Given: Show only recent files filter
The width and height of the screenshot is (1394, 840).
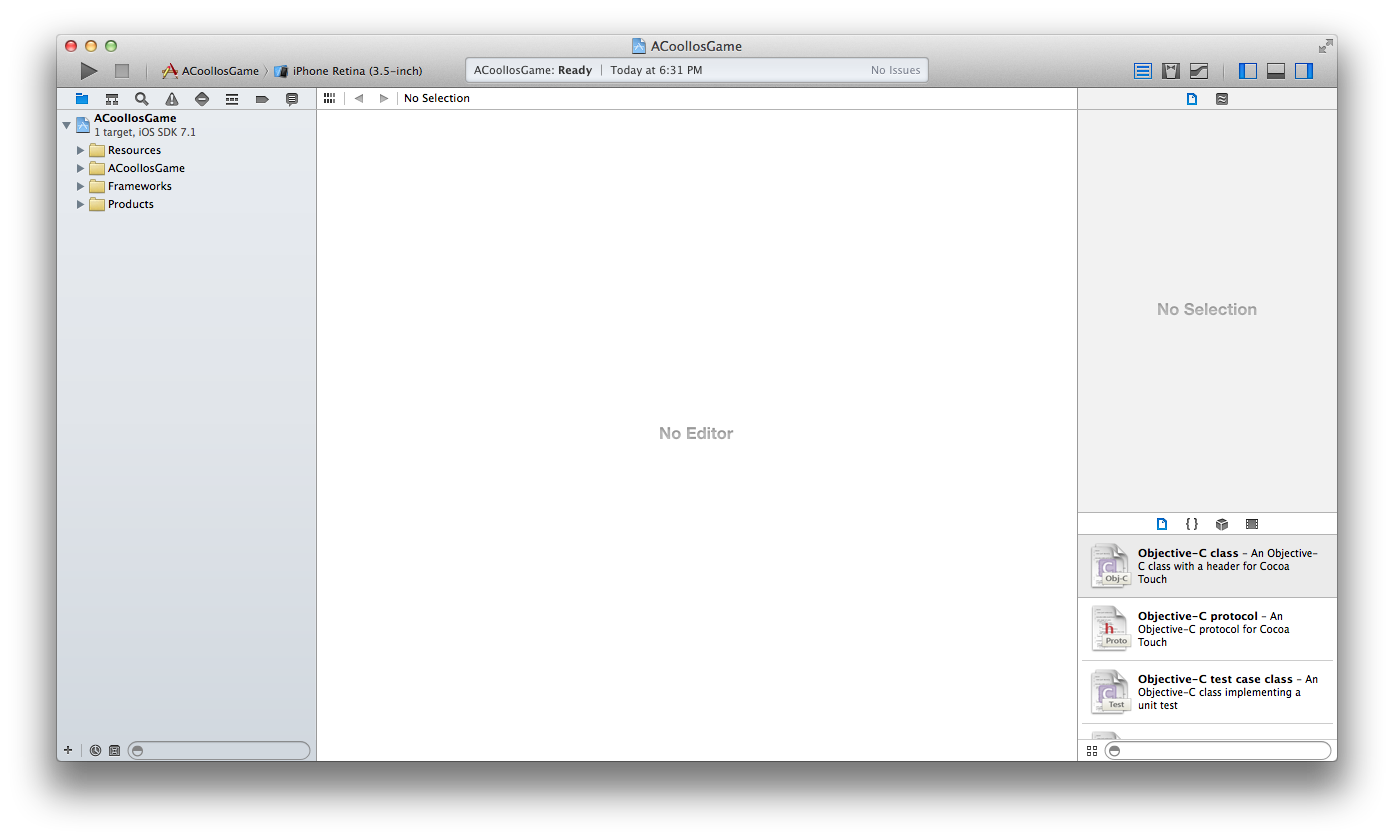Looking at the screenshot, I should click(95, 750).
